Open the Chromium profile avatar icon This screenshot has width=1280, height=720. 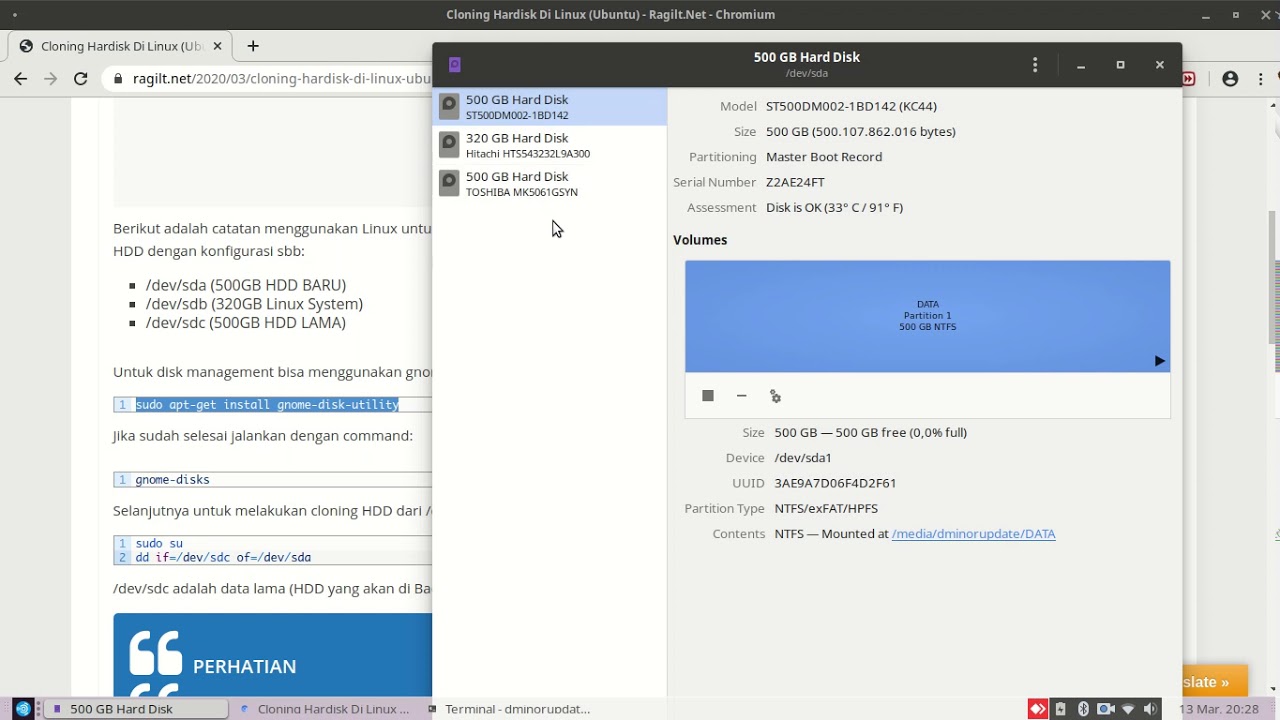(x=1230, y=79)
